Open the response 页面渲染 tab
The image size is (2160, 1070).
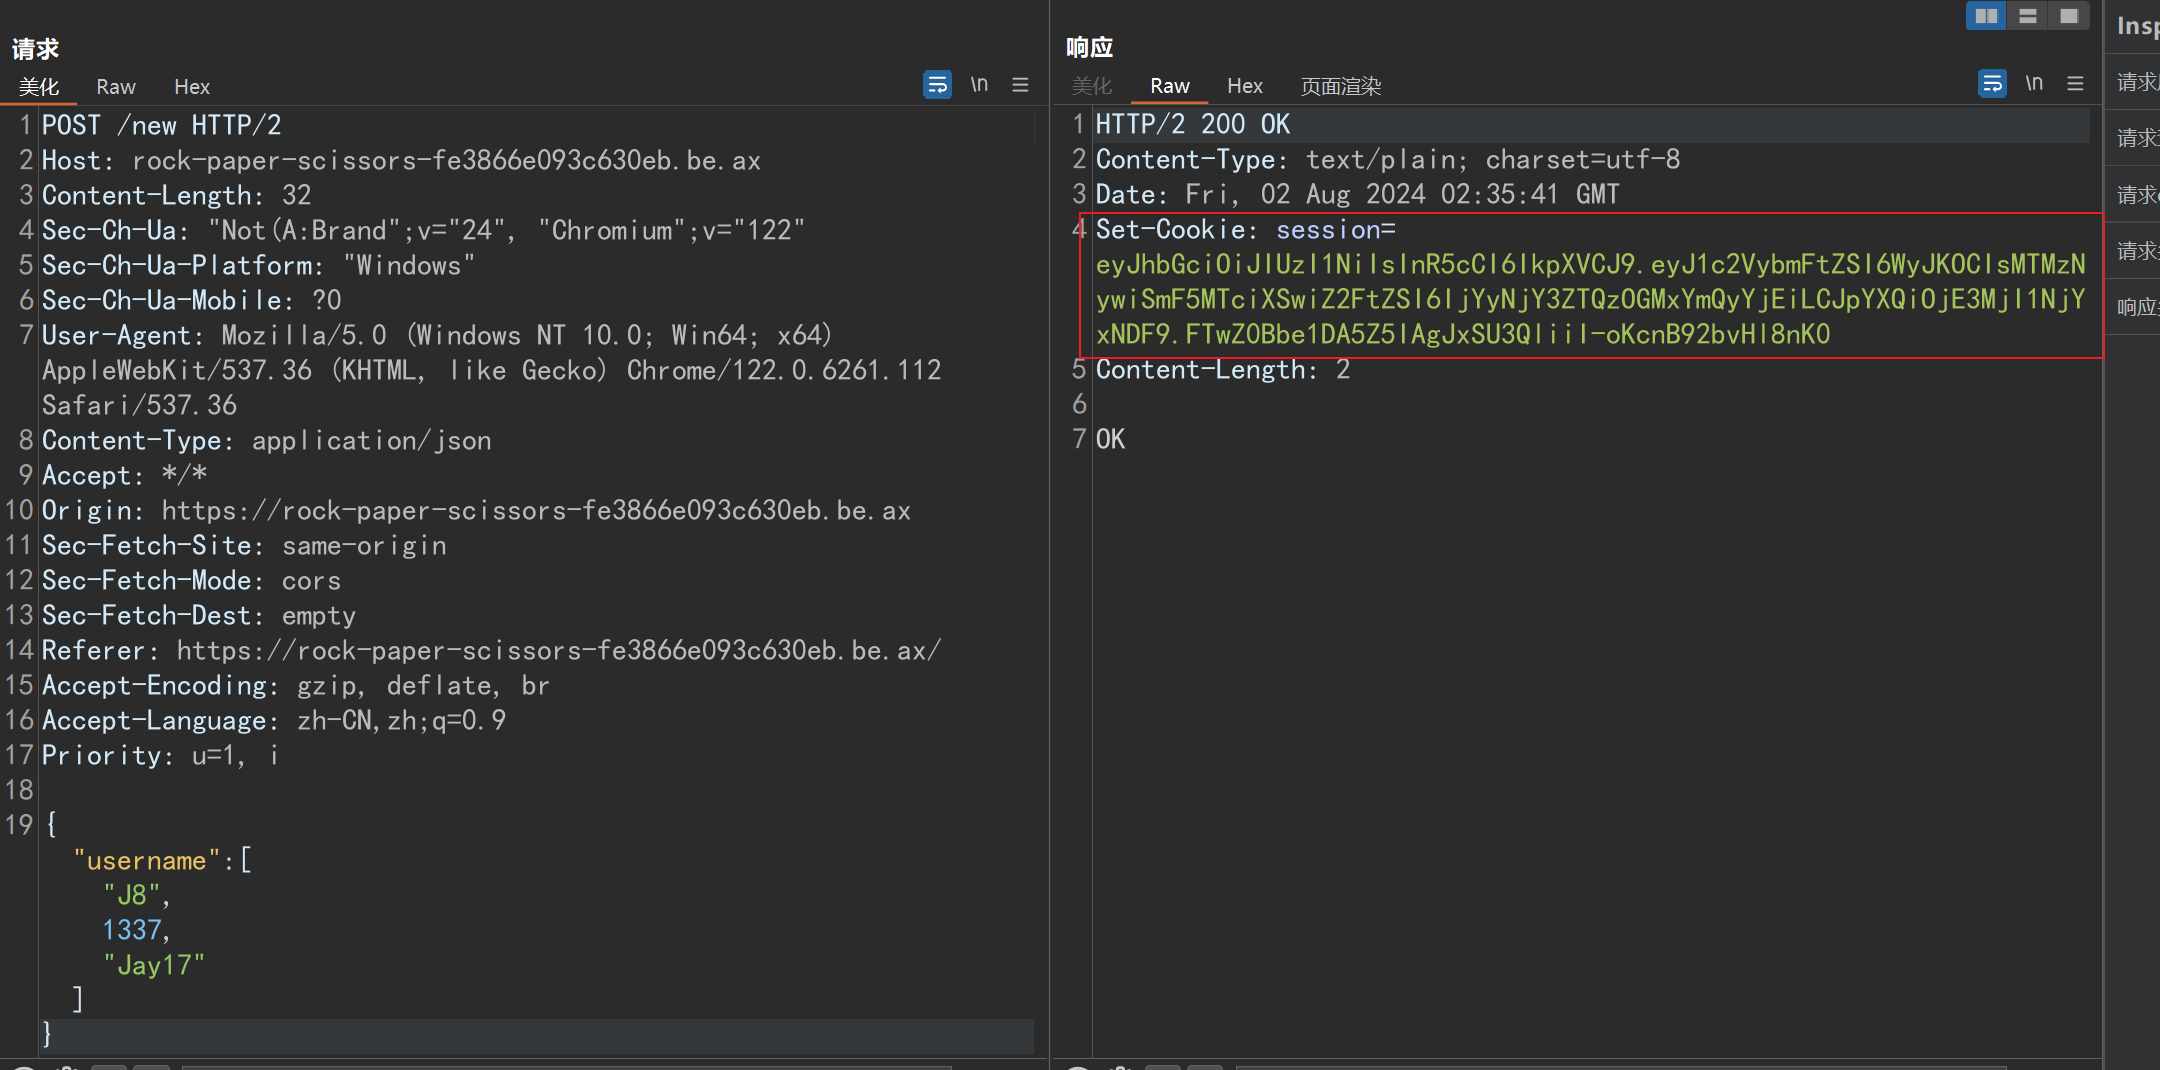(x=1341, y=86)
